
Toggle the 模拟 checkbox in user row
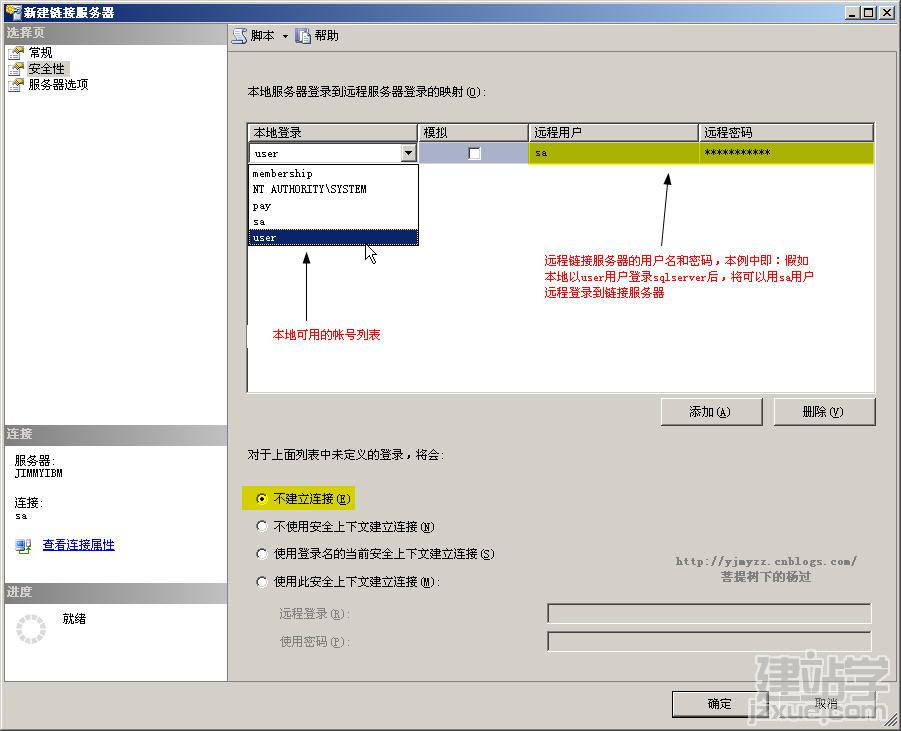474,153
